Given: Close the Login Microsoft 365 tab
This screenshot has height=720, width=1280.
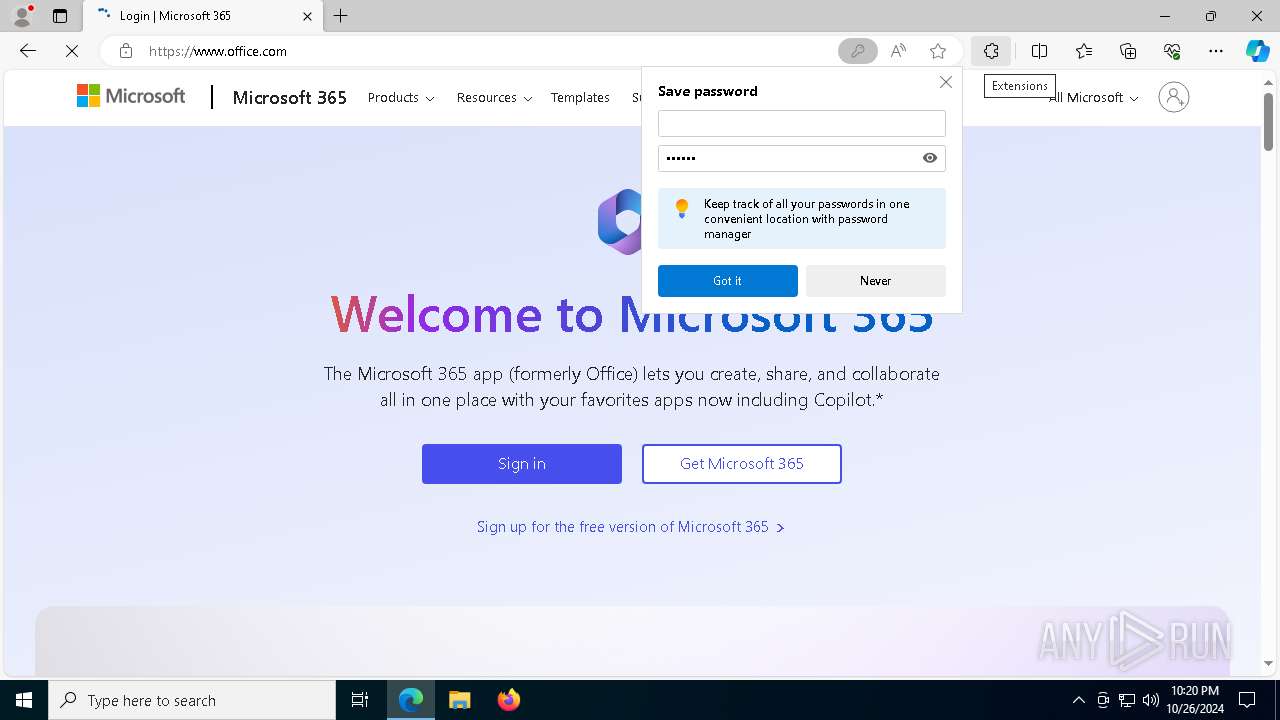Looking at the screenshot, I should click(x=307, y=16).
